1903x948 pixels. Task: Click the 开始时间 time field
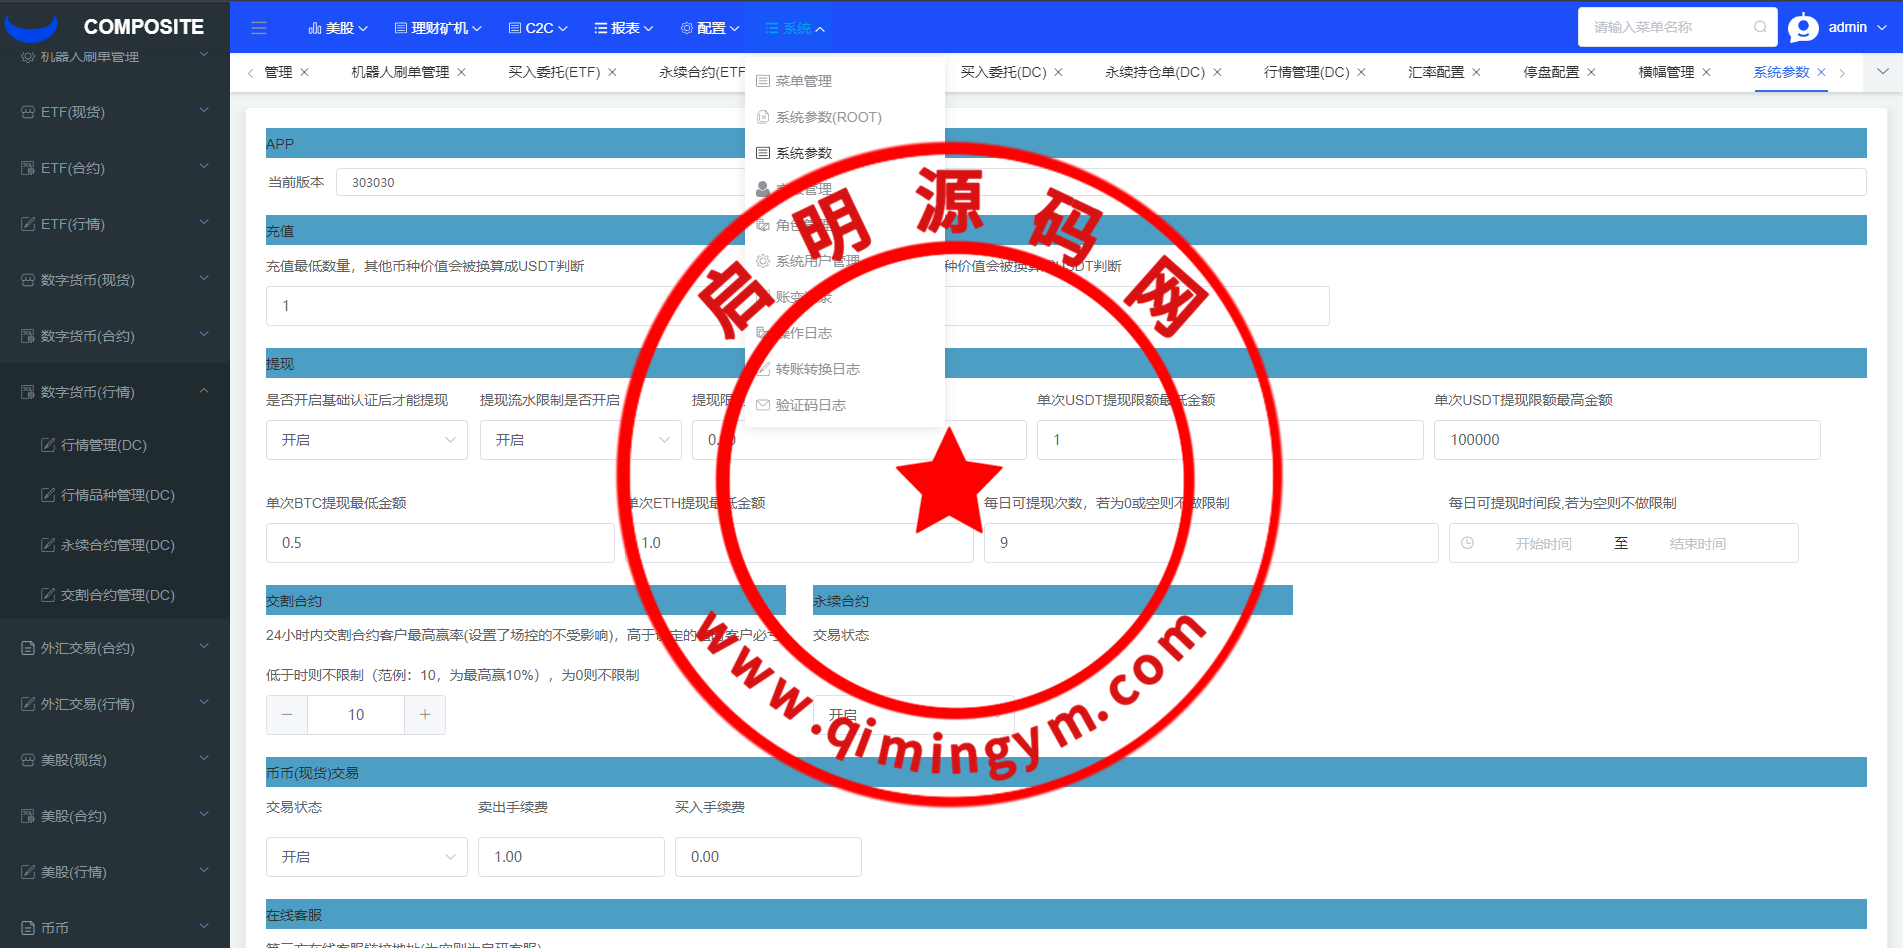[1543, 544]
